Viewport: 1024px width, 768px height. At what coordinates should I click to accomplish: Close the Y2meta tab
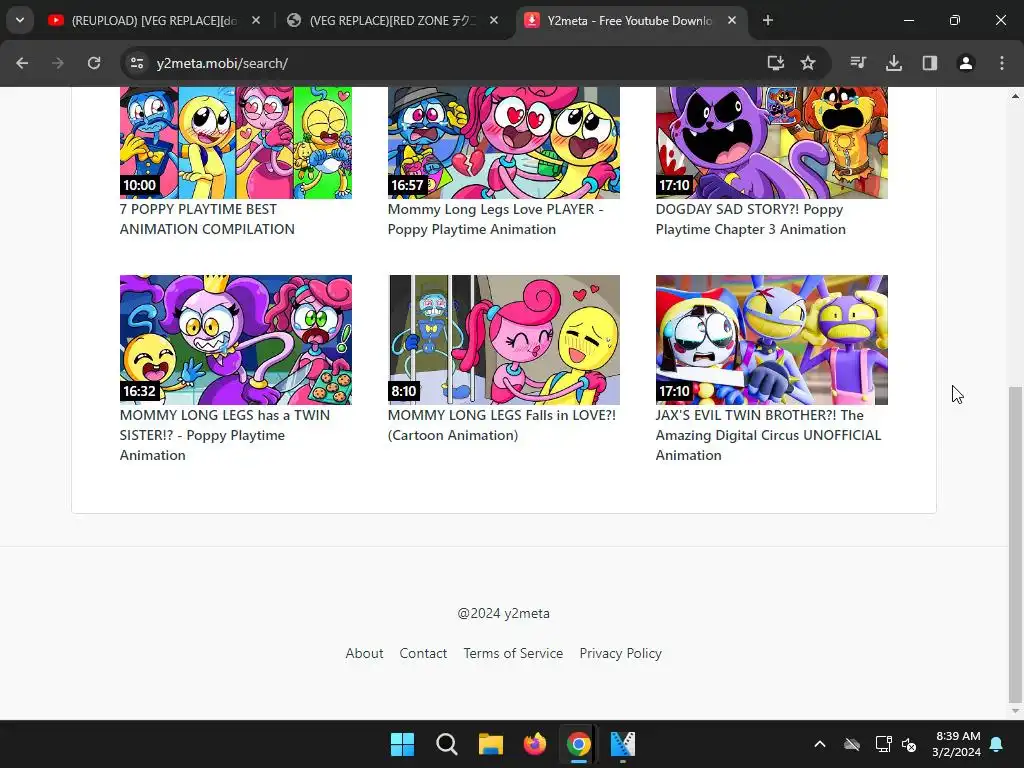[x=732, y=20]
